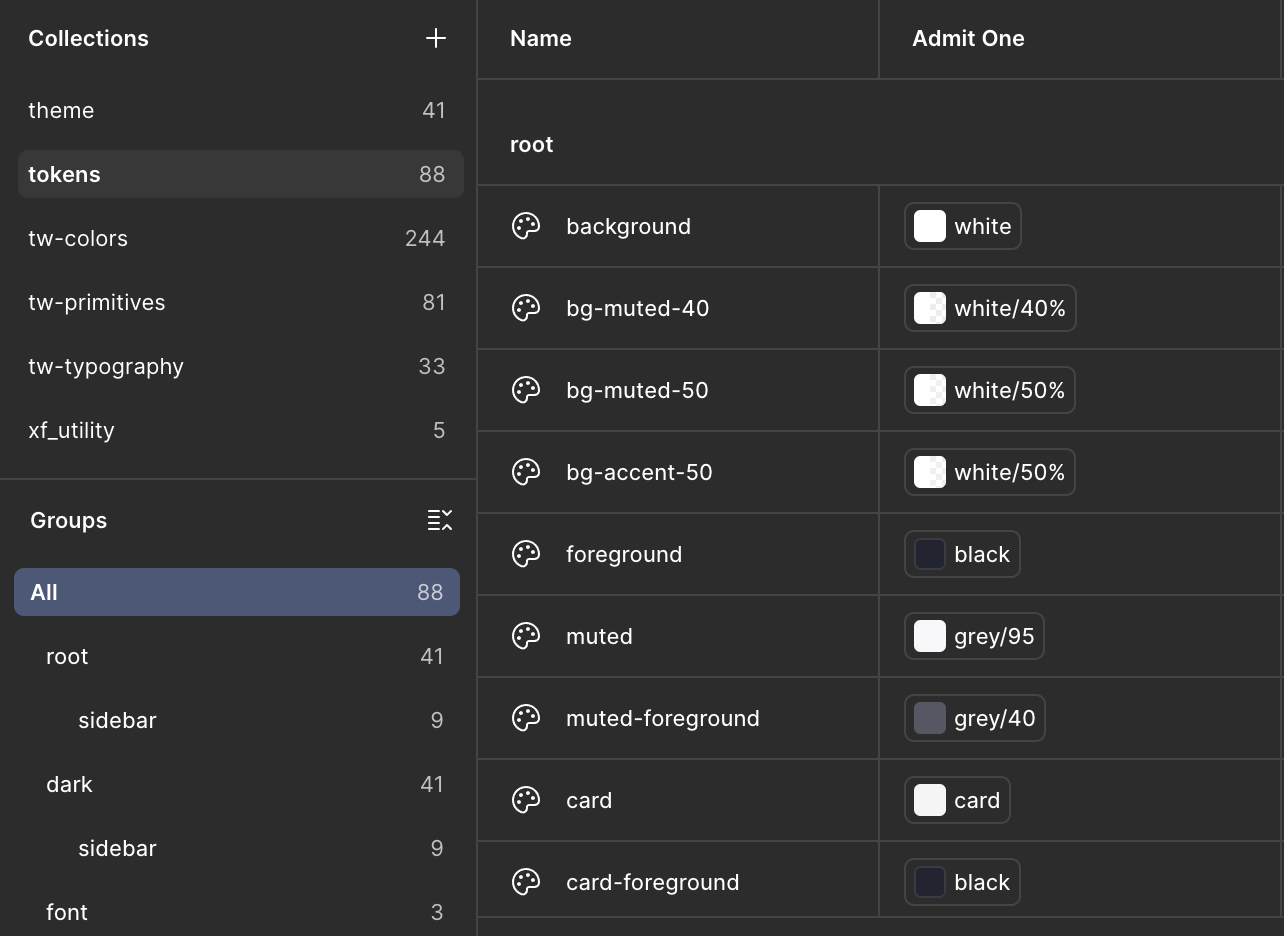Click the white swatch for background
This screenshot has width=1284, height=936.
(930, 226)
